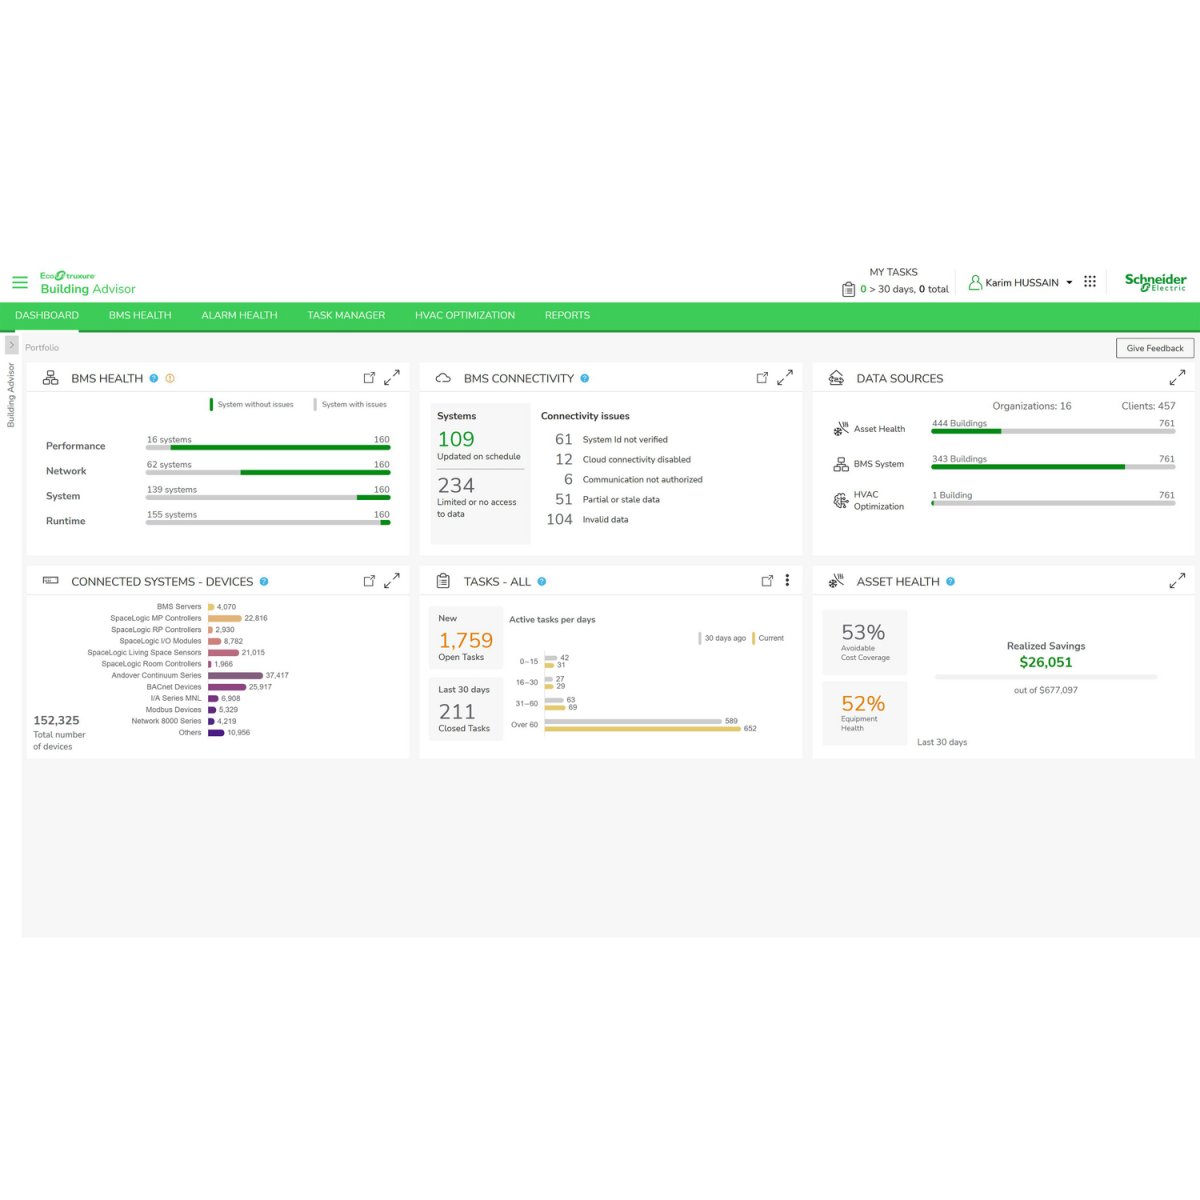Switch to the BMS HEALTH tab

tap(140, 315)
